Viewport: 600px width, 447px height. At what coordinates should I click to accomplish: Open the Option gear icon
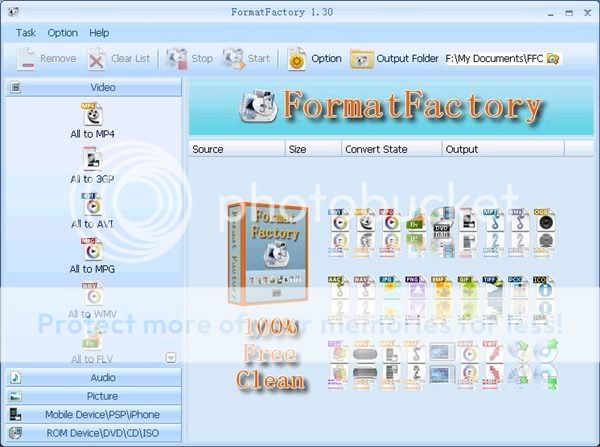(297, 59)
